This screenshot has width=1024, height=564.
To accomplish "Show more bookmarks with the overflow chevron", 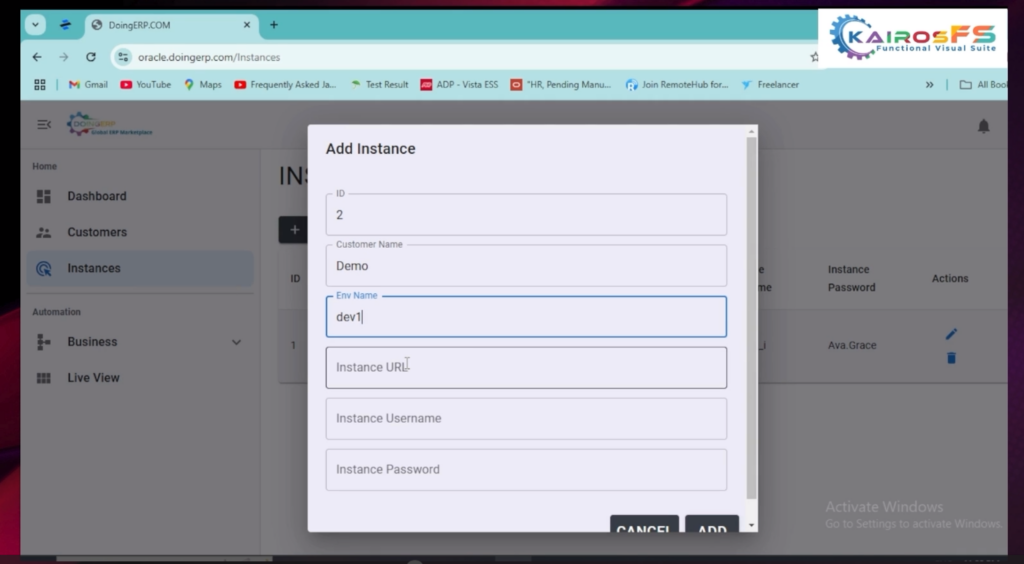I will (x=930, y=85).
